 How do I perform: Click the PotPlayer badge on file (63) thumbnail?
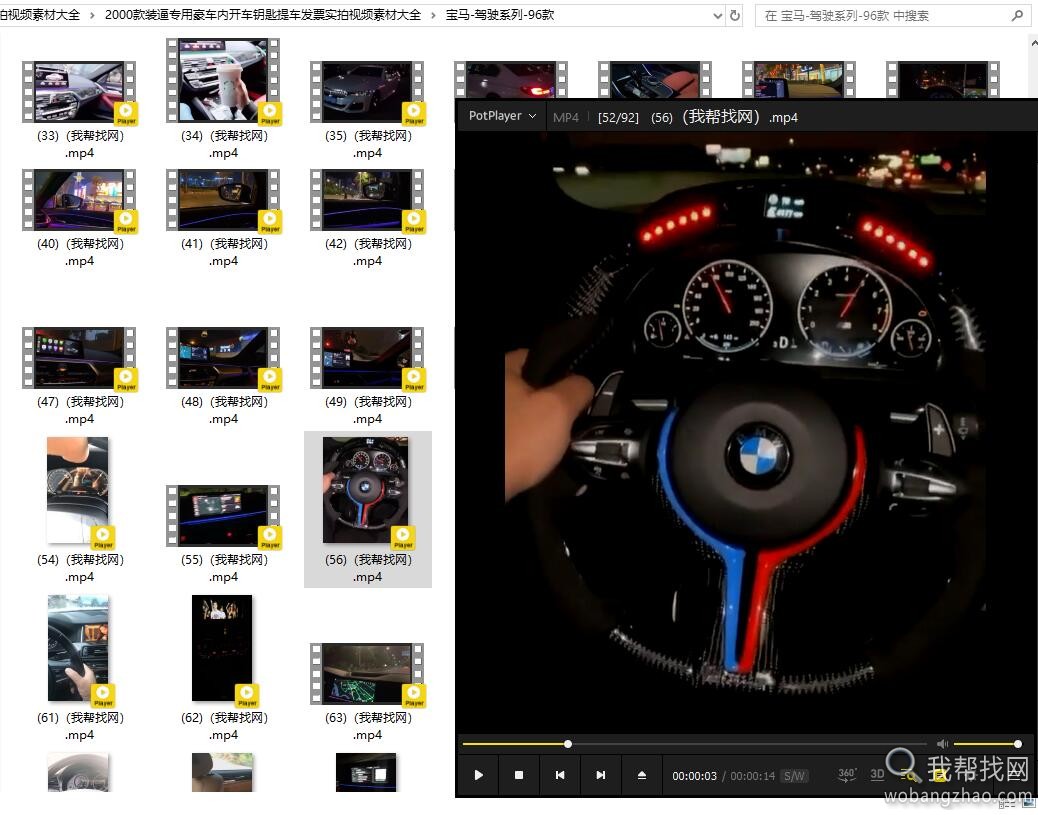point(414,695)
